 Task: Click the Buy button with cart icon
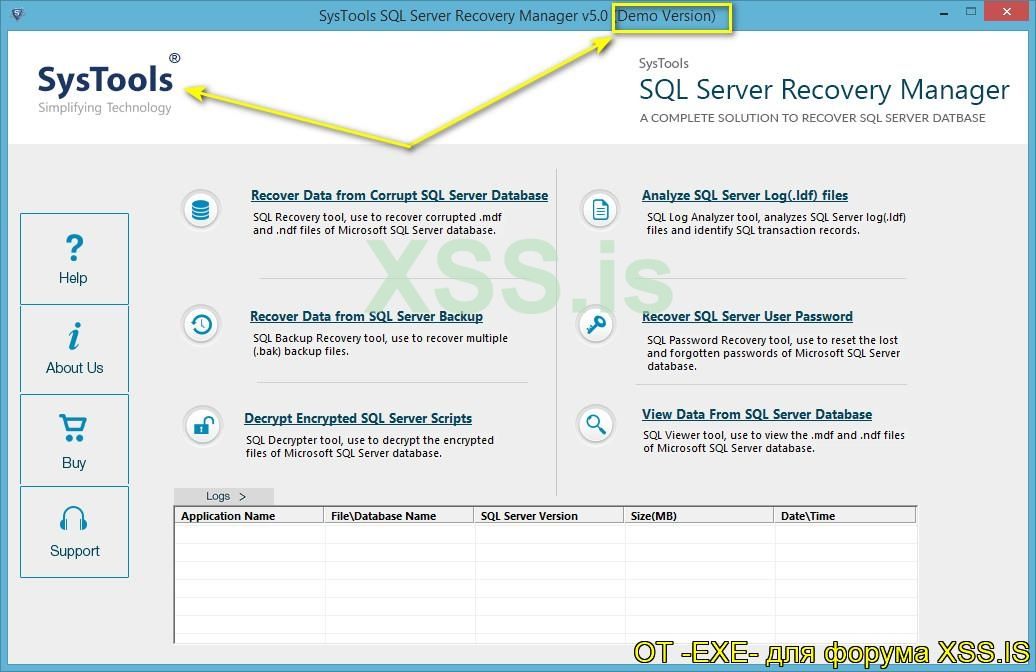74,439
